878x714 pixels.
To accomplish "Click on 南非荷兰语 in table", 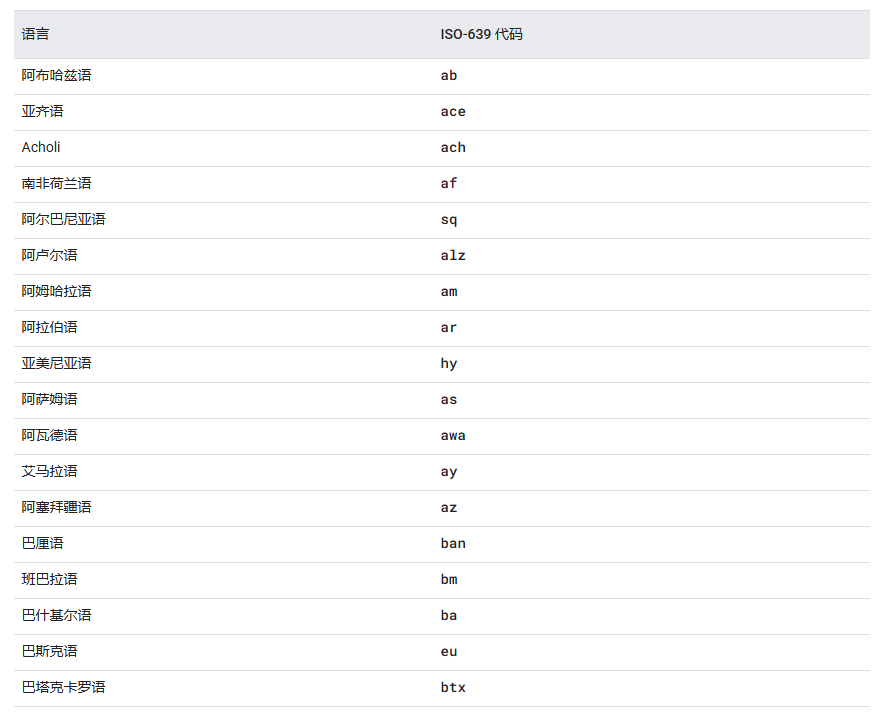I will point(56,183).
